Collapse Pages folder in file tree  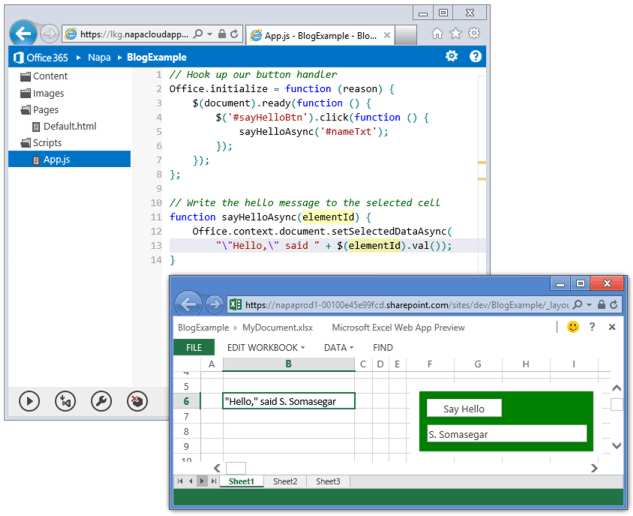(40, 110)
